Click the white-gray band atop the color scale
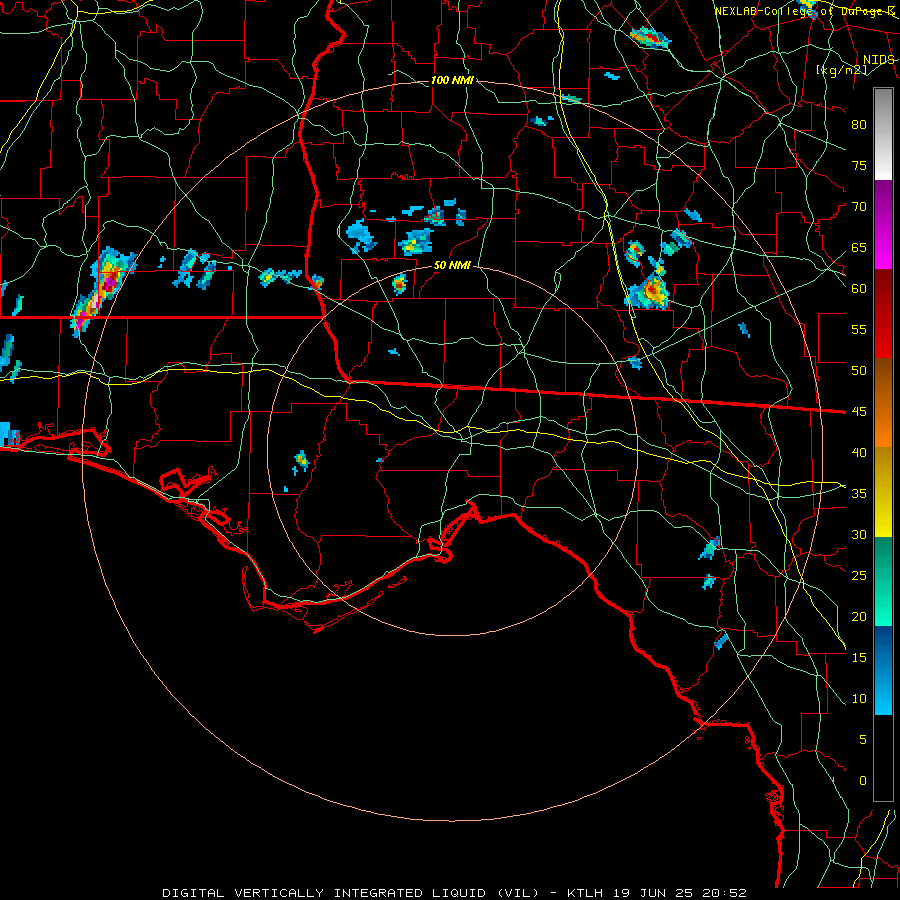This screenshot has height=900, width=900. point(883,134)
